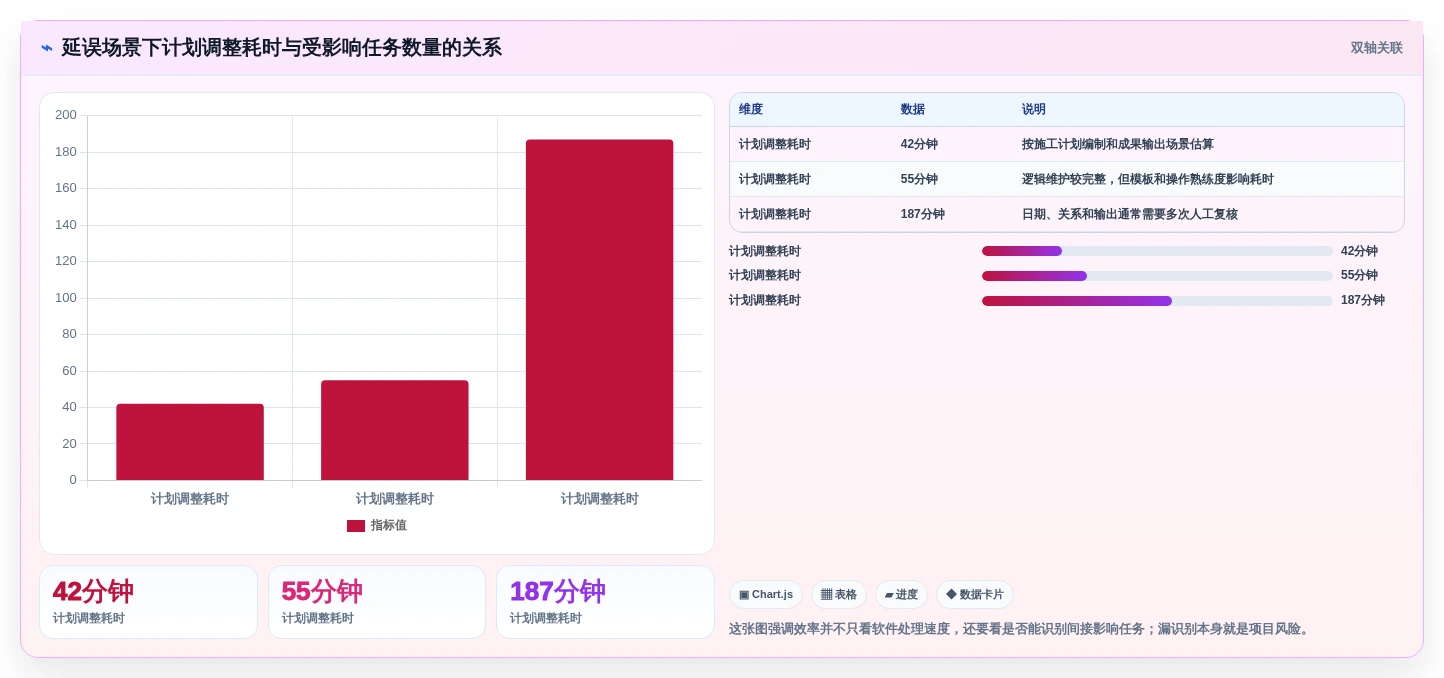Click the chart bar valued 42
Screen dimensions: 1444x678
coord(190,442)
